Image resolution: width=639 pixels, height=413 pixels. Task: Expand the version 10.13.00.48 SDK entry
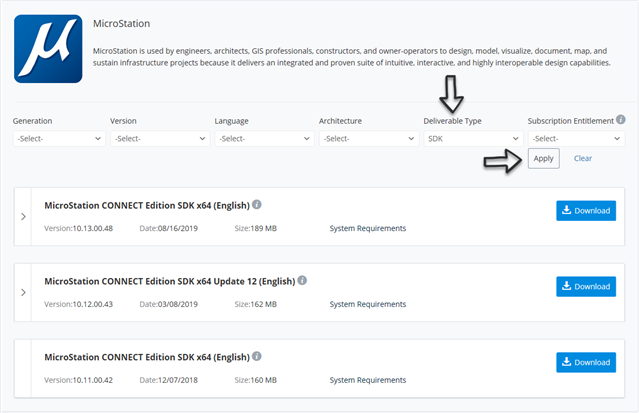click(23, 216)
